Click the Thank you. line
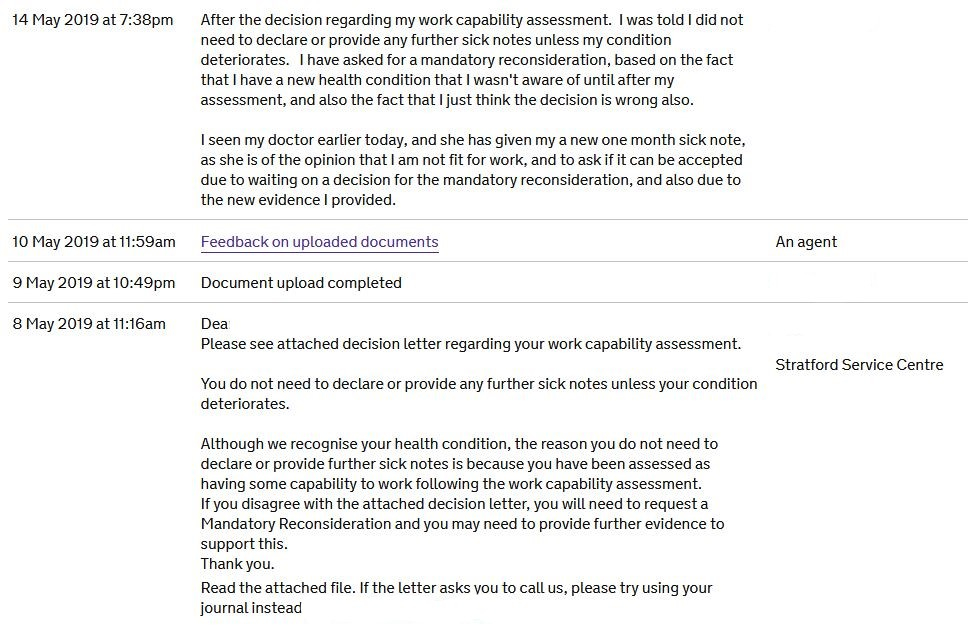The width and height of the screenshot is (977, 635). pos(237,564)
